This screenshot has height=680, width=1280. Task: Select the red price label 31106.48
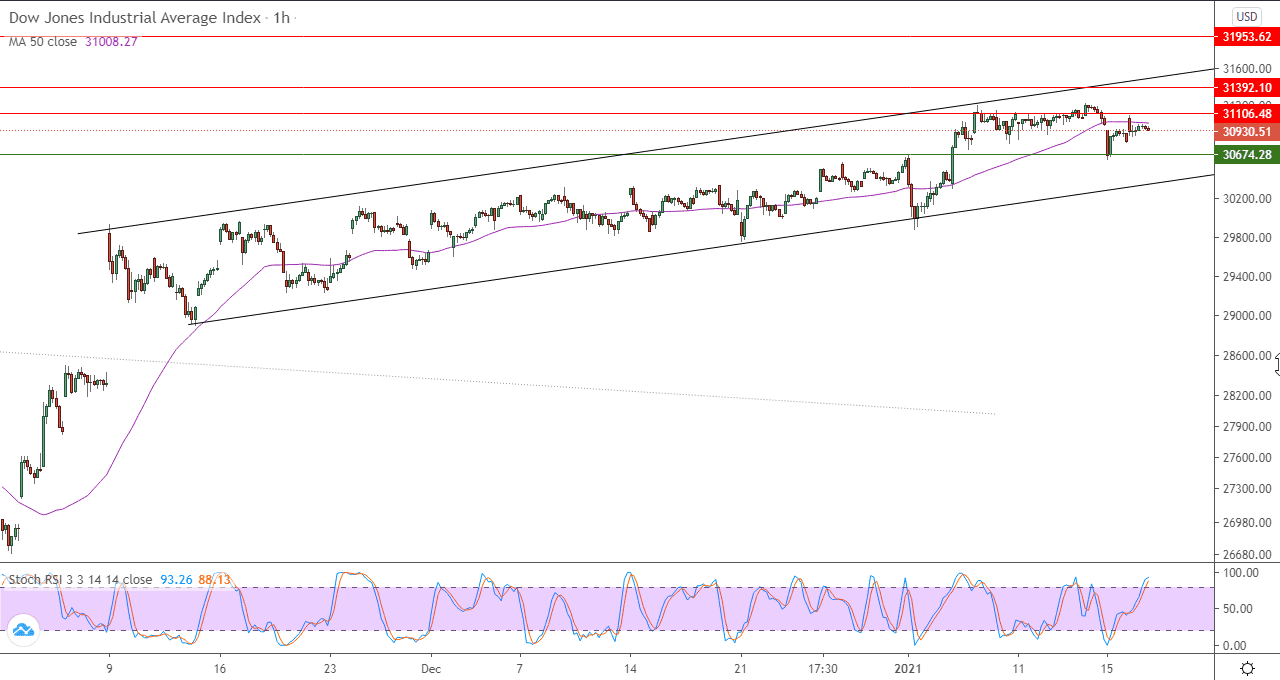pyautogui.click(x=1246, y=114)
